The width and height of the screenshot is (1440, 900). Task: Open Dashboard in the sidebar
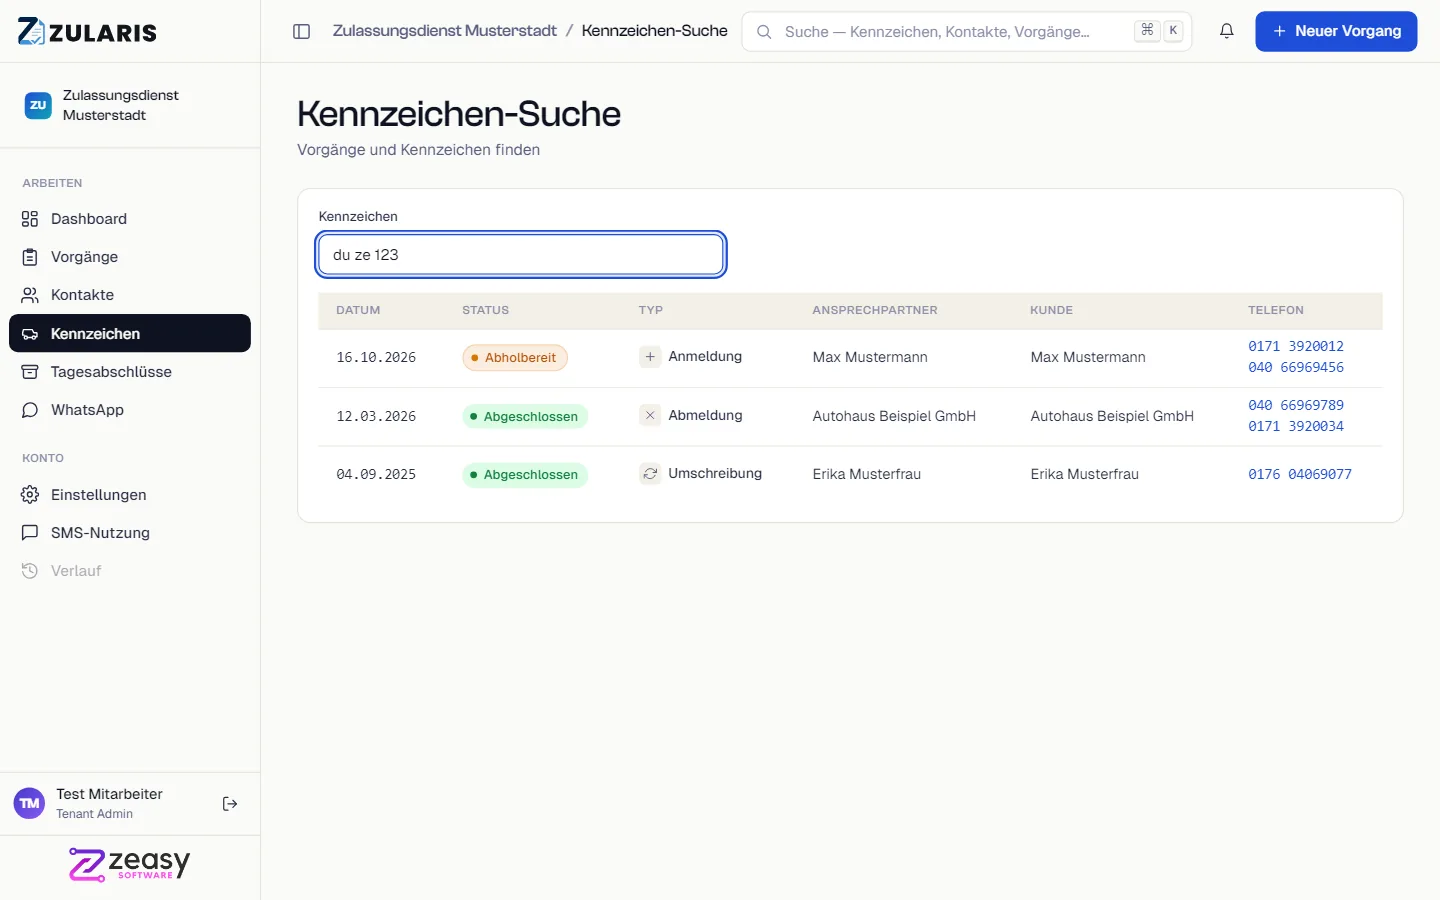coord(130,219)
